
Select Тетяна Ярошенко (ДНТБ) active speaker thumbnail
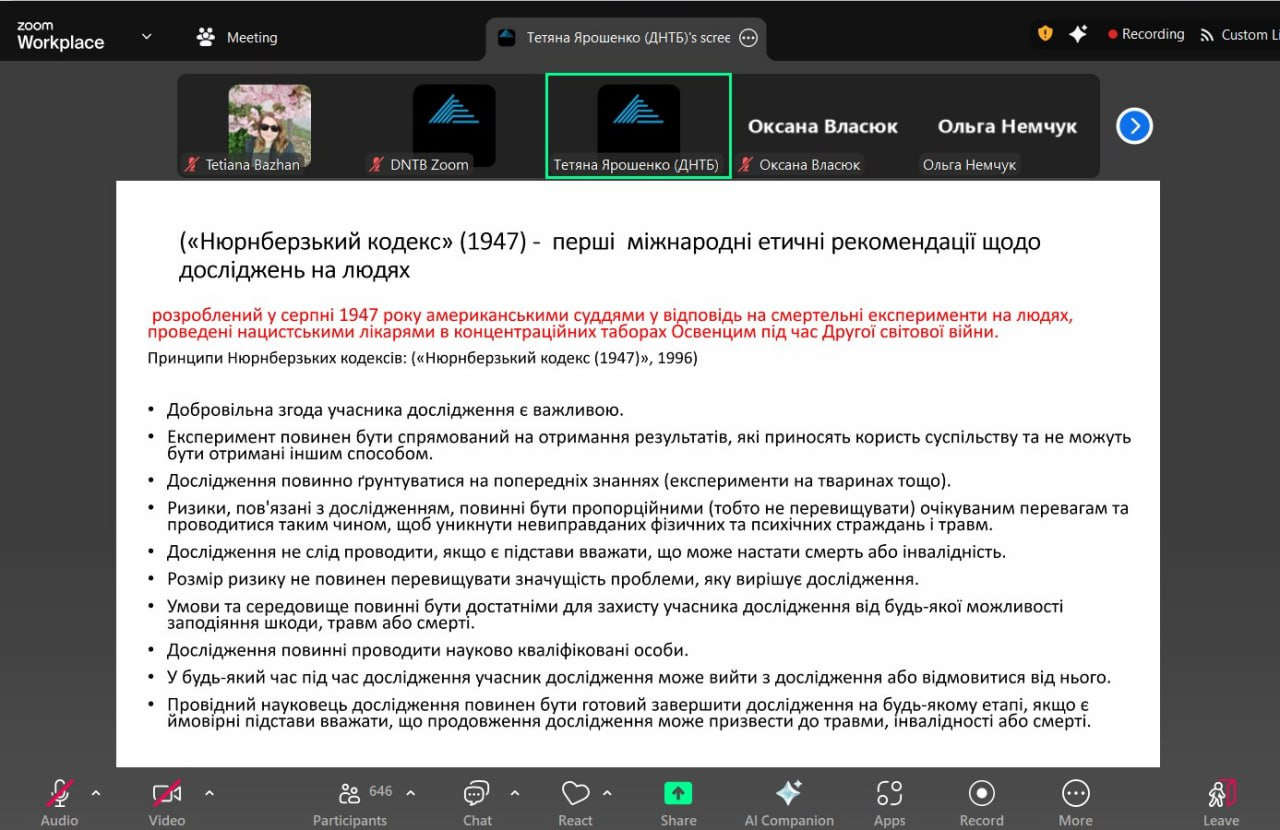[x=638, y=126]
